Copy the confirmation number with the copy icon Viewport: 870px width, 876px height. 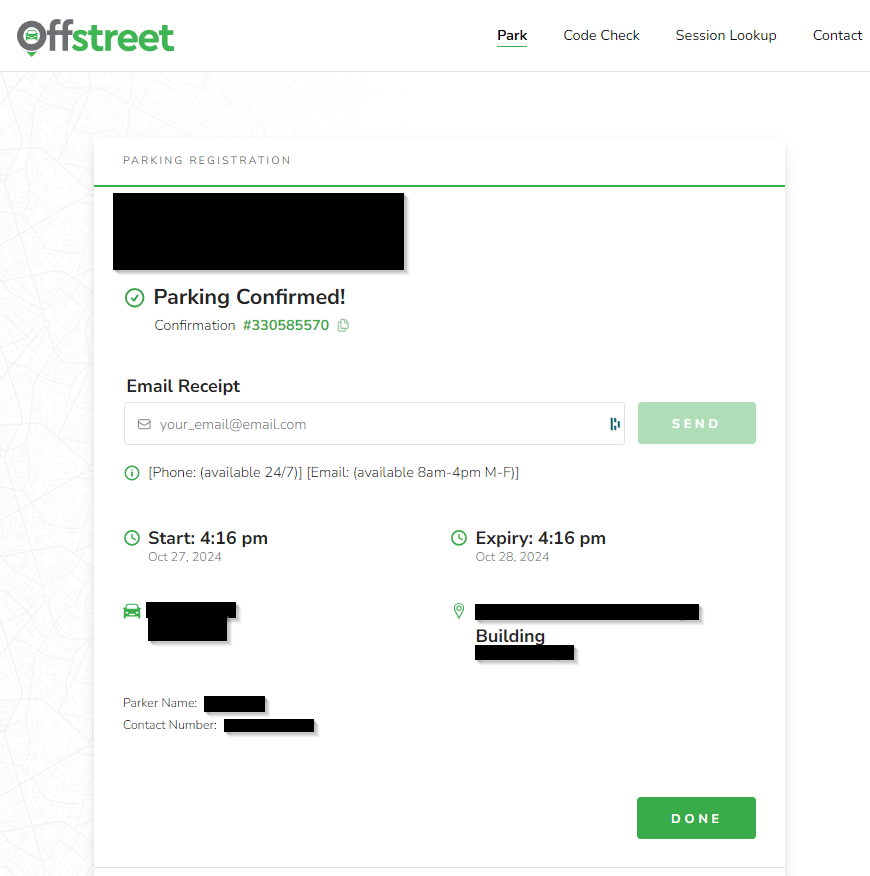tap(344, 325)
